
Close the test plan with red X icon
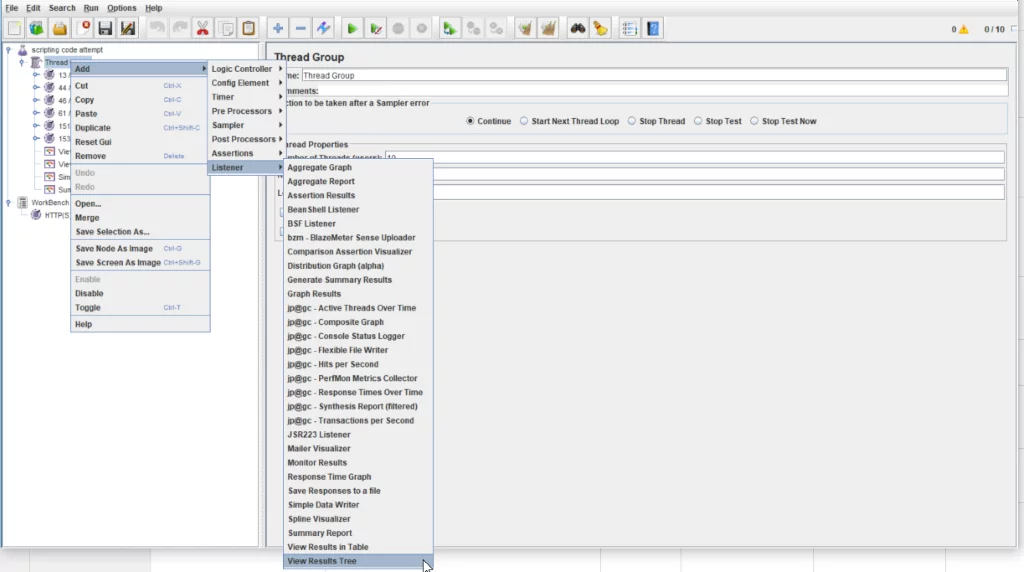pos(83,29)
